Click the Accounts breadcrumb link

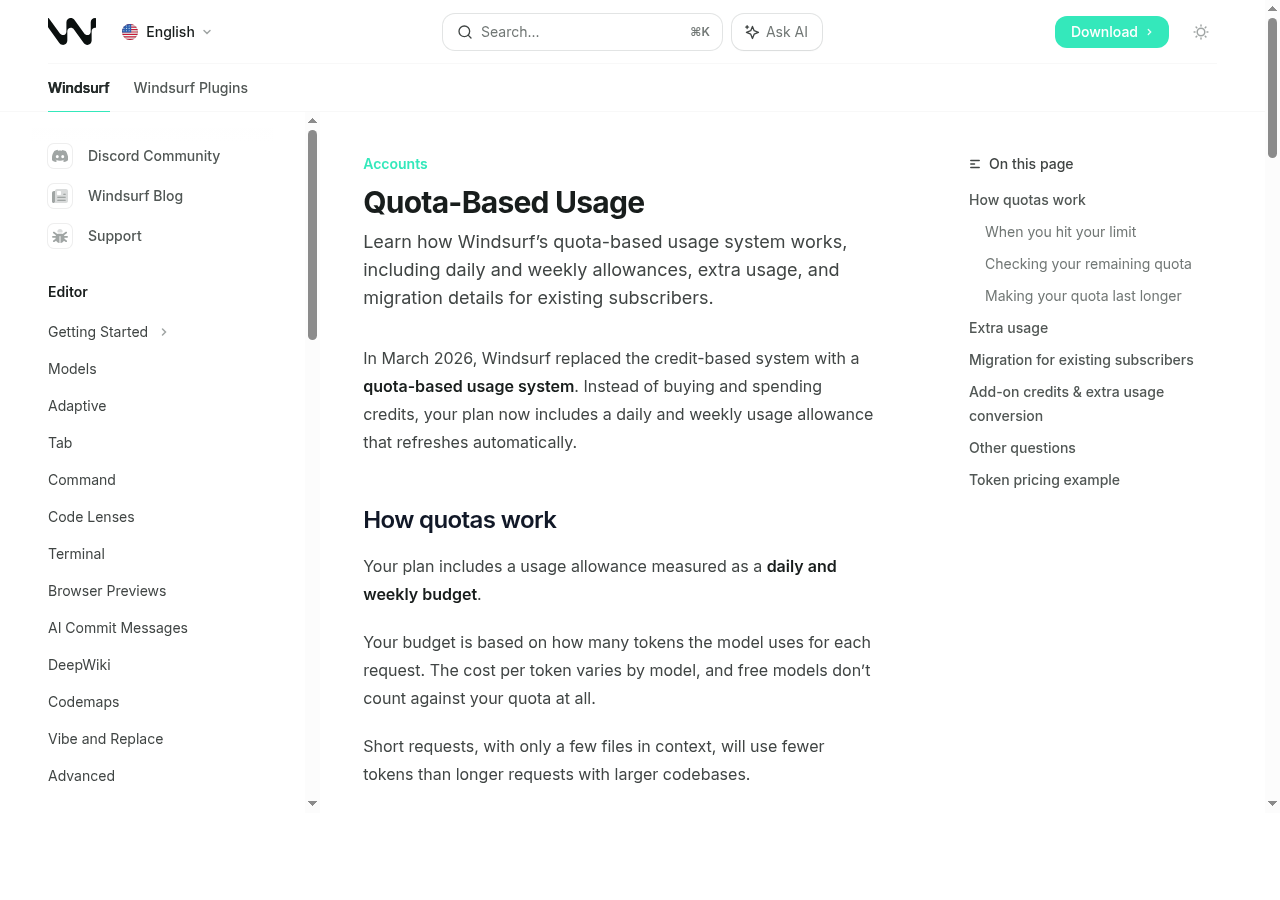click(x=395, y=164)
